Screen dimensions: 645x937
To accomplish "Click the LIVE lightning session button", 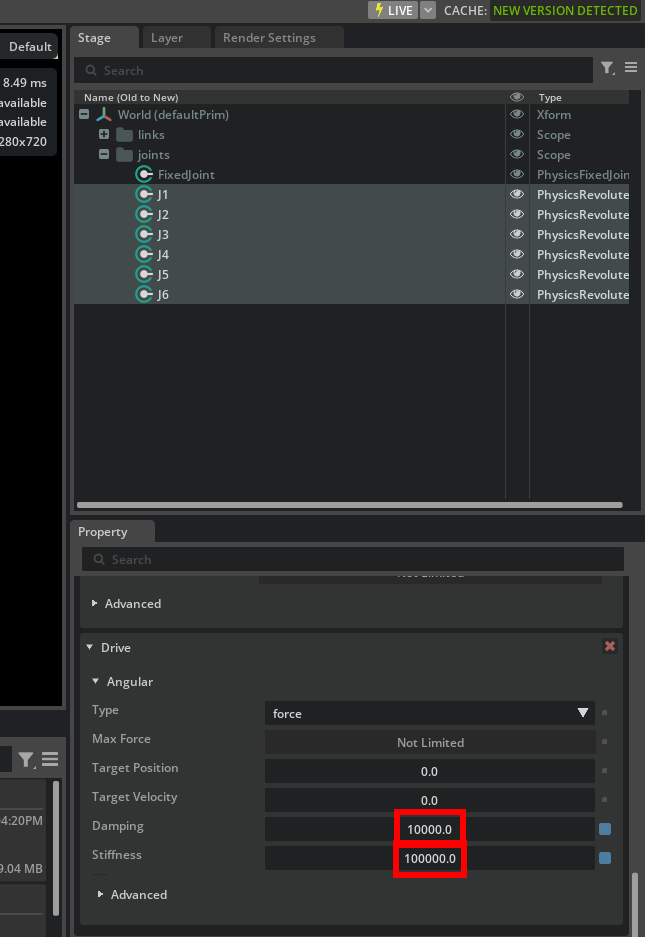I will pos(392,10).
